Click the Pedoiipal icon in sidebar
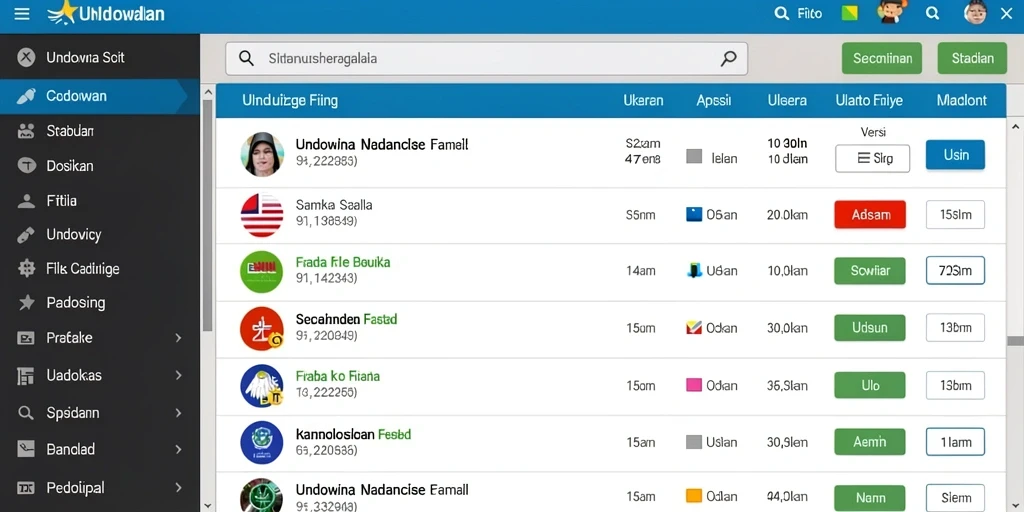Screen dimensions: 1024x512 [x=25, y=487]
